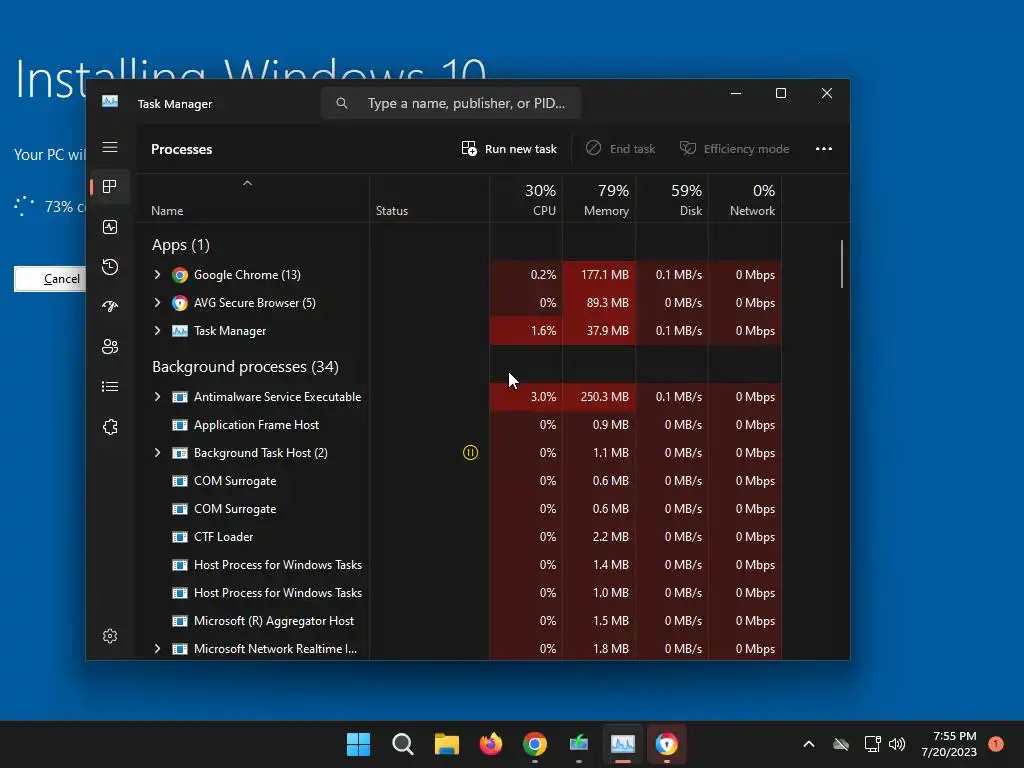Expand Antimalware Service Executable group
The height and width of the screenshot is (768, 1024).
point(157,397)
